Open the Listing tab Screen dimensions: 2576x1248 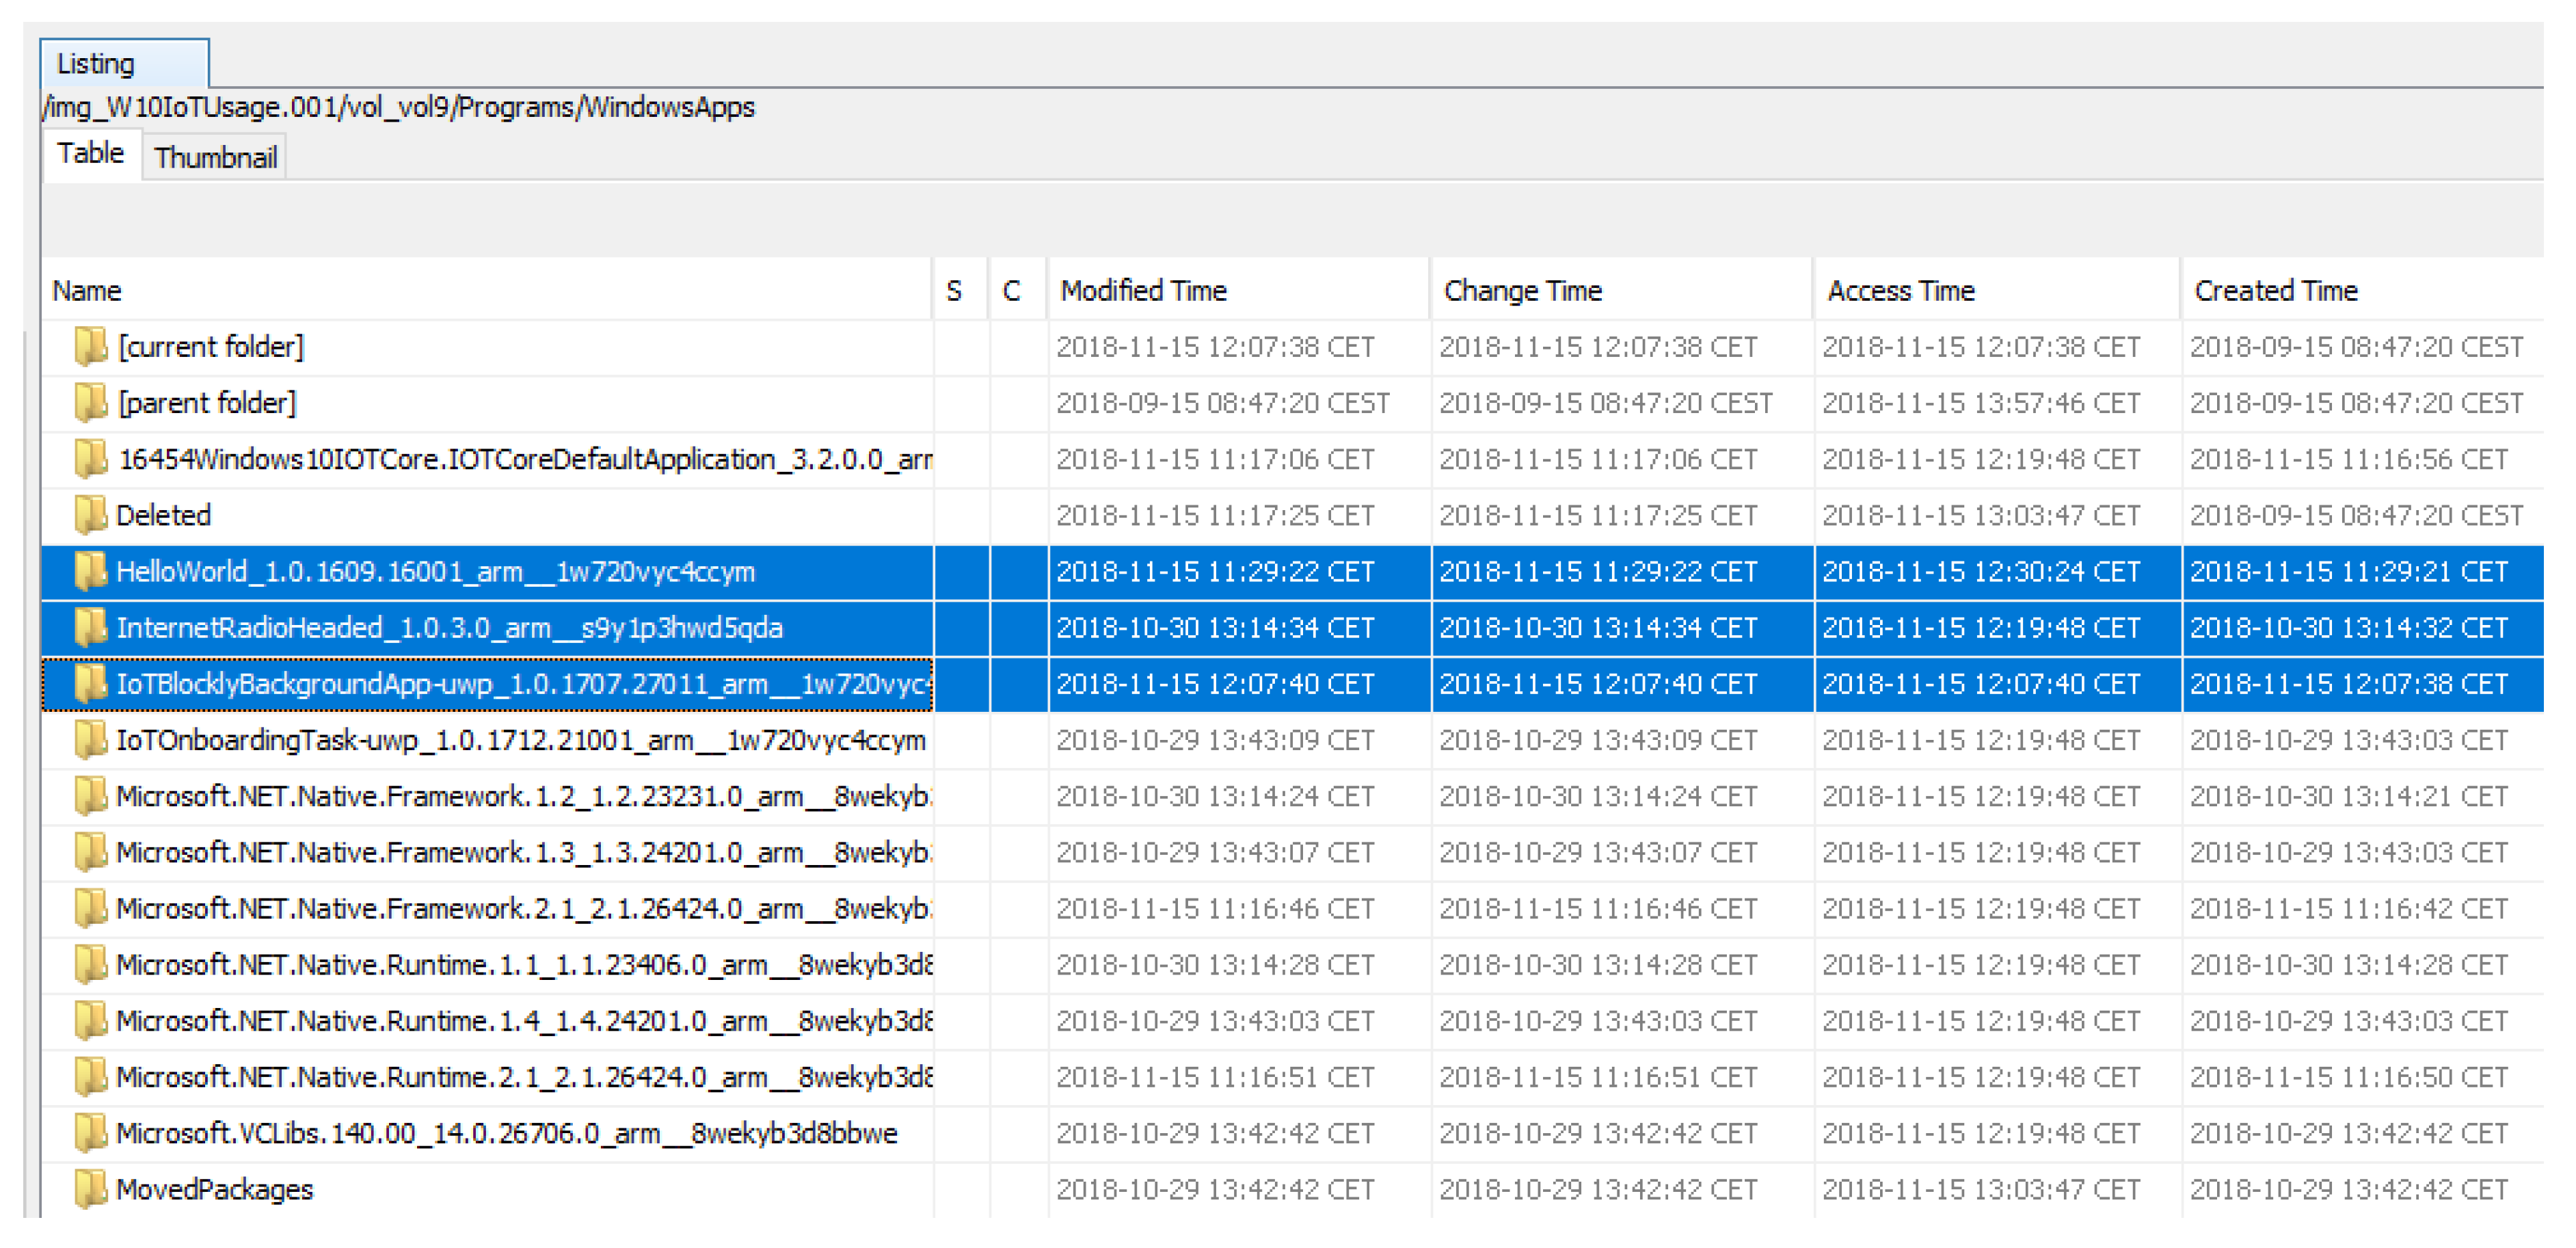click(96, 64)
